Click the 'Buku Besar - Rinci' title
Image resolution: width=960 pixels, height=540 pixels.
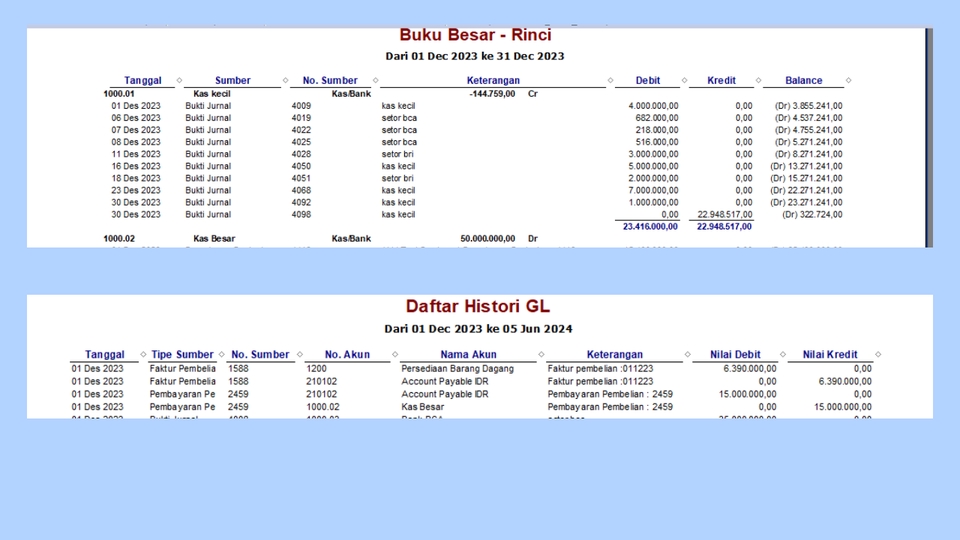(475, 35)
